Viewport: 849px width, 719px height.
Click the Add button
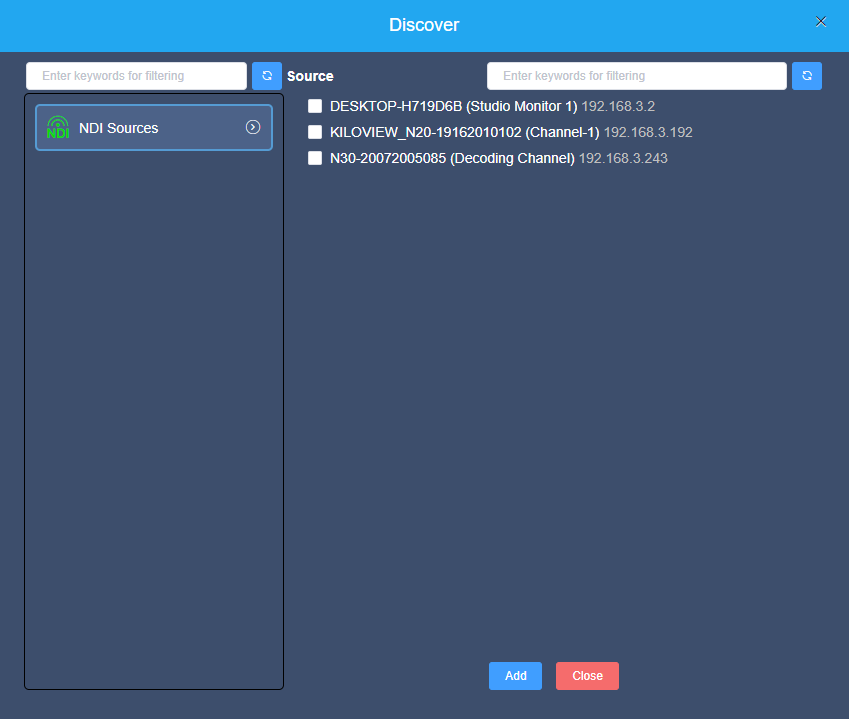click(x=515, y=676)
